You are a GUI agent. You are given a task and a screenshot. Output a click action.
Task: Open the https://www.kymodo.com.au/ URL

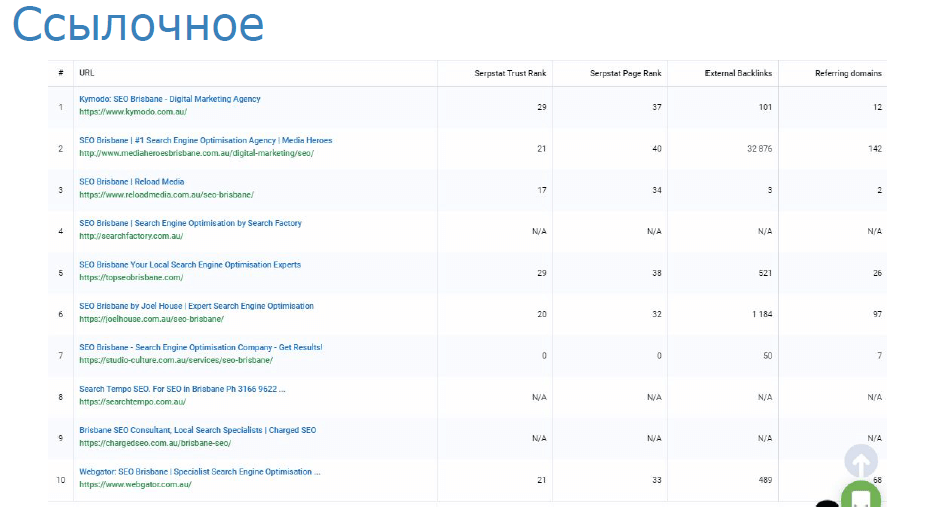click(x=133, y=112)
